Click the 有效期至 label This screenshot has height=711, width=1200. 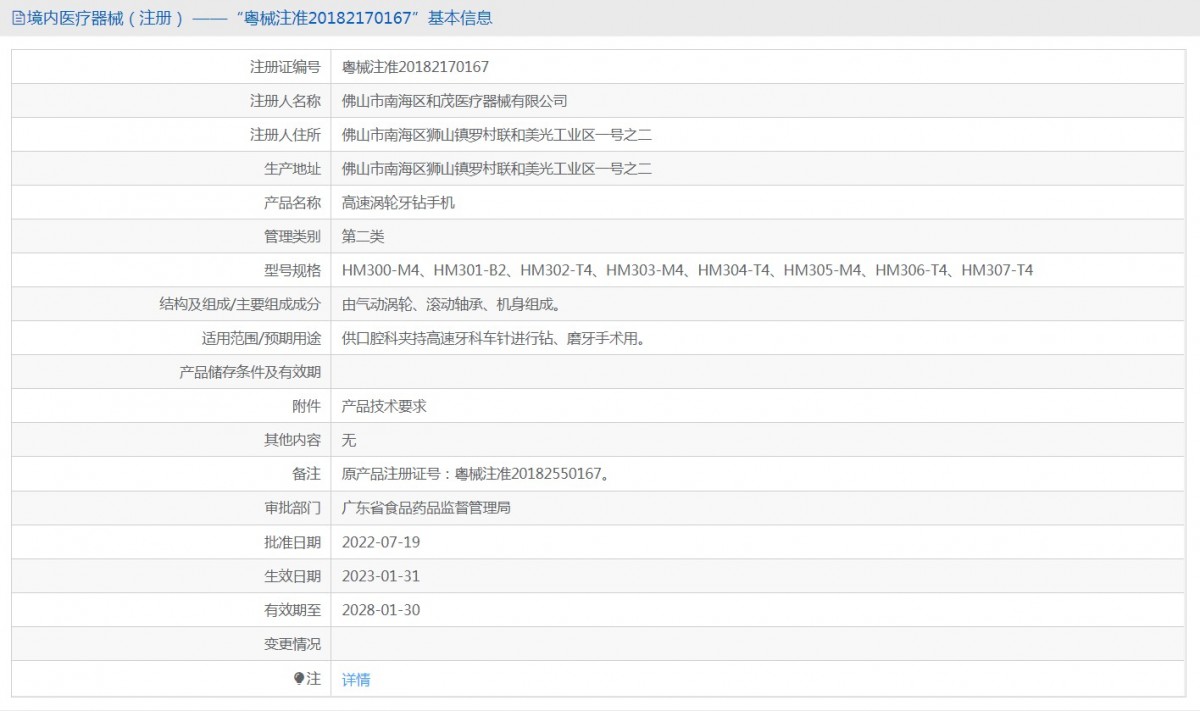[292, 611]
